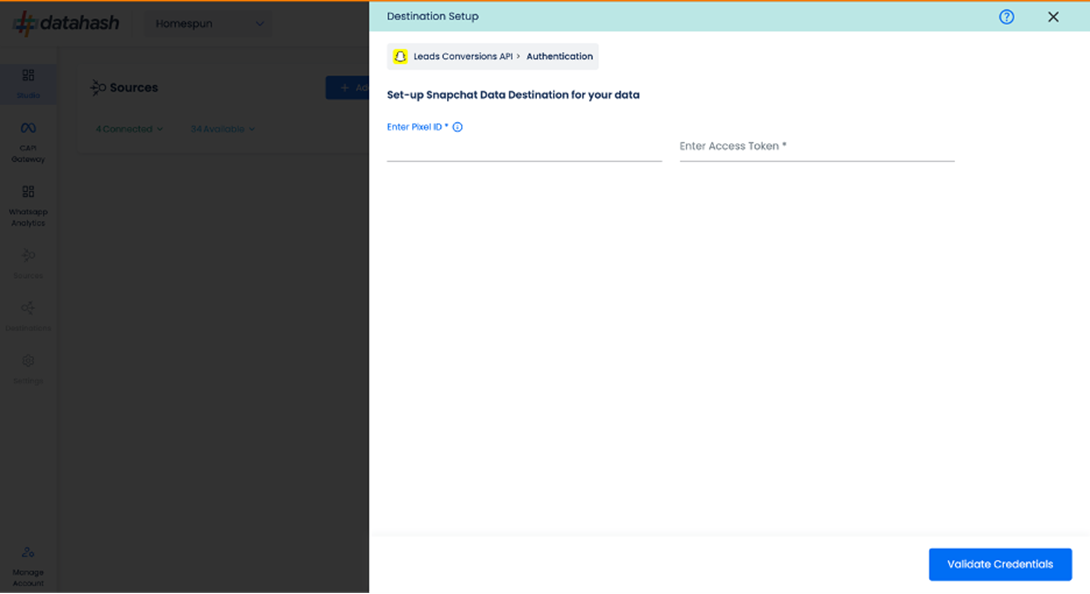Open CAPI Gateway in the sidebar
The image size is (1090, 594).
click(29, 142)
